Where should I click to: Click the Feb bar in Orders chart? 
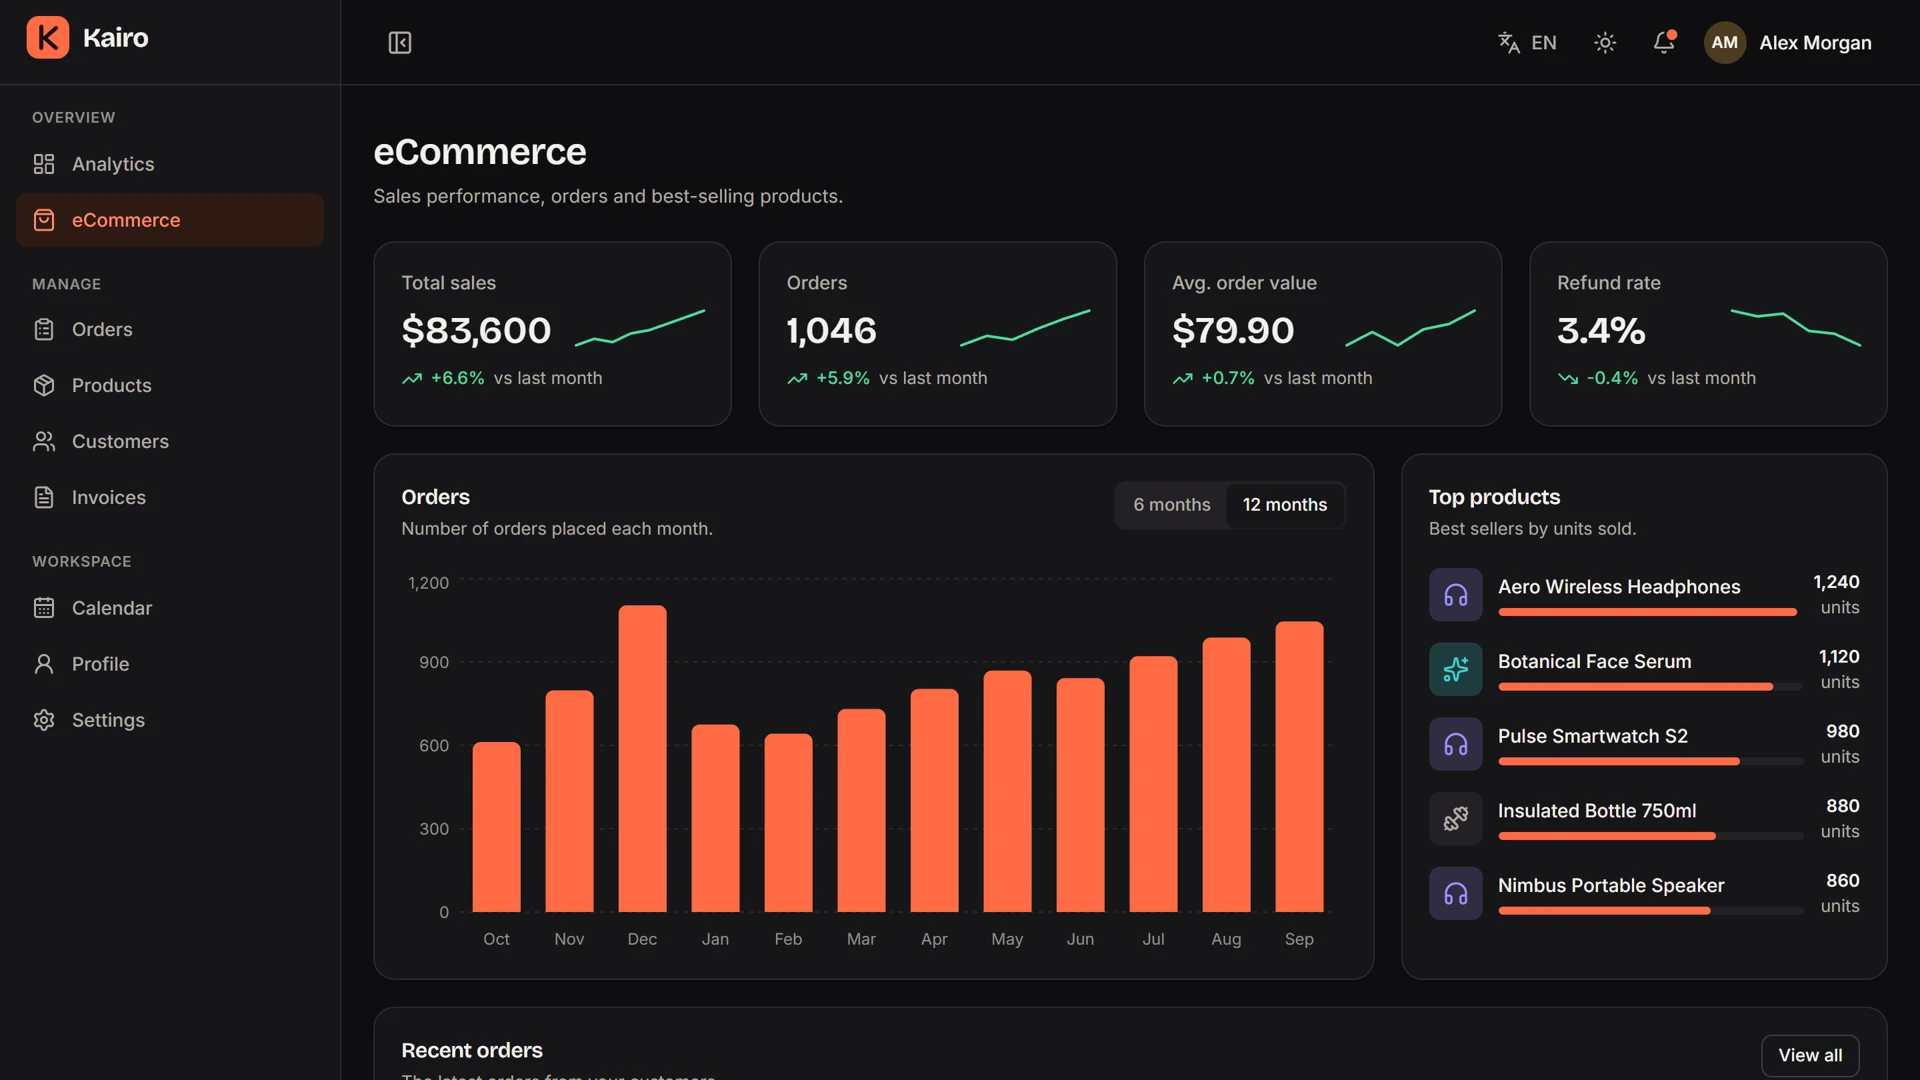[x=788, y=823]
